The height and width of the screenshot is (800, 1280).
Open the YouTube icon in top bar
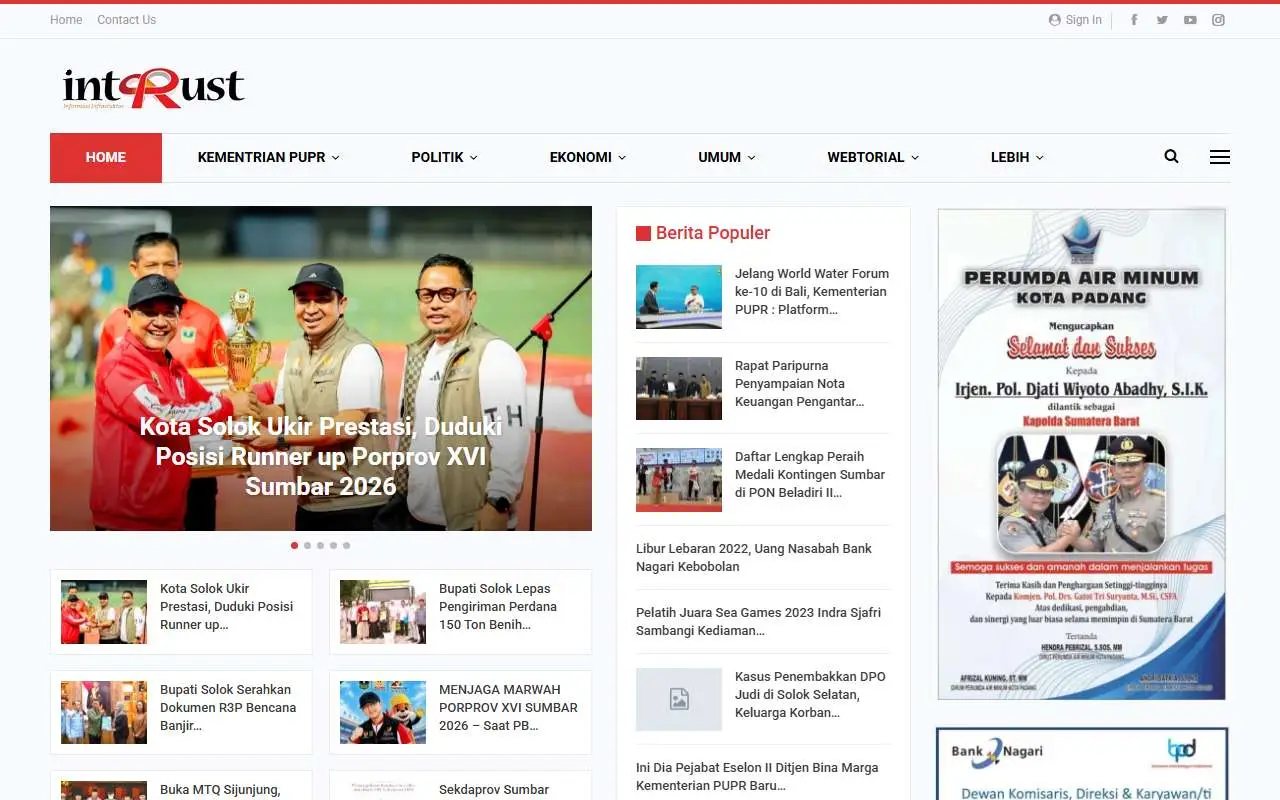tap(1190, 20)
